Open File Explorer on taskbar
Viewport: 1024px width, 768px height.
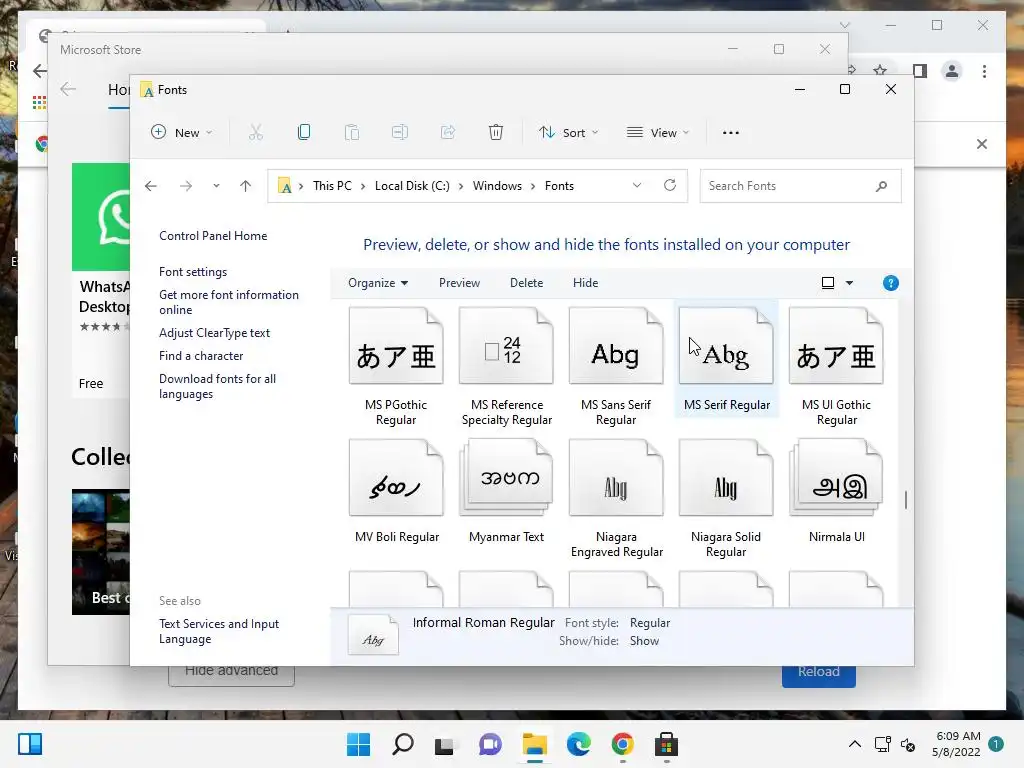[534, 744]
